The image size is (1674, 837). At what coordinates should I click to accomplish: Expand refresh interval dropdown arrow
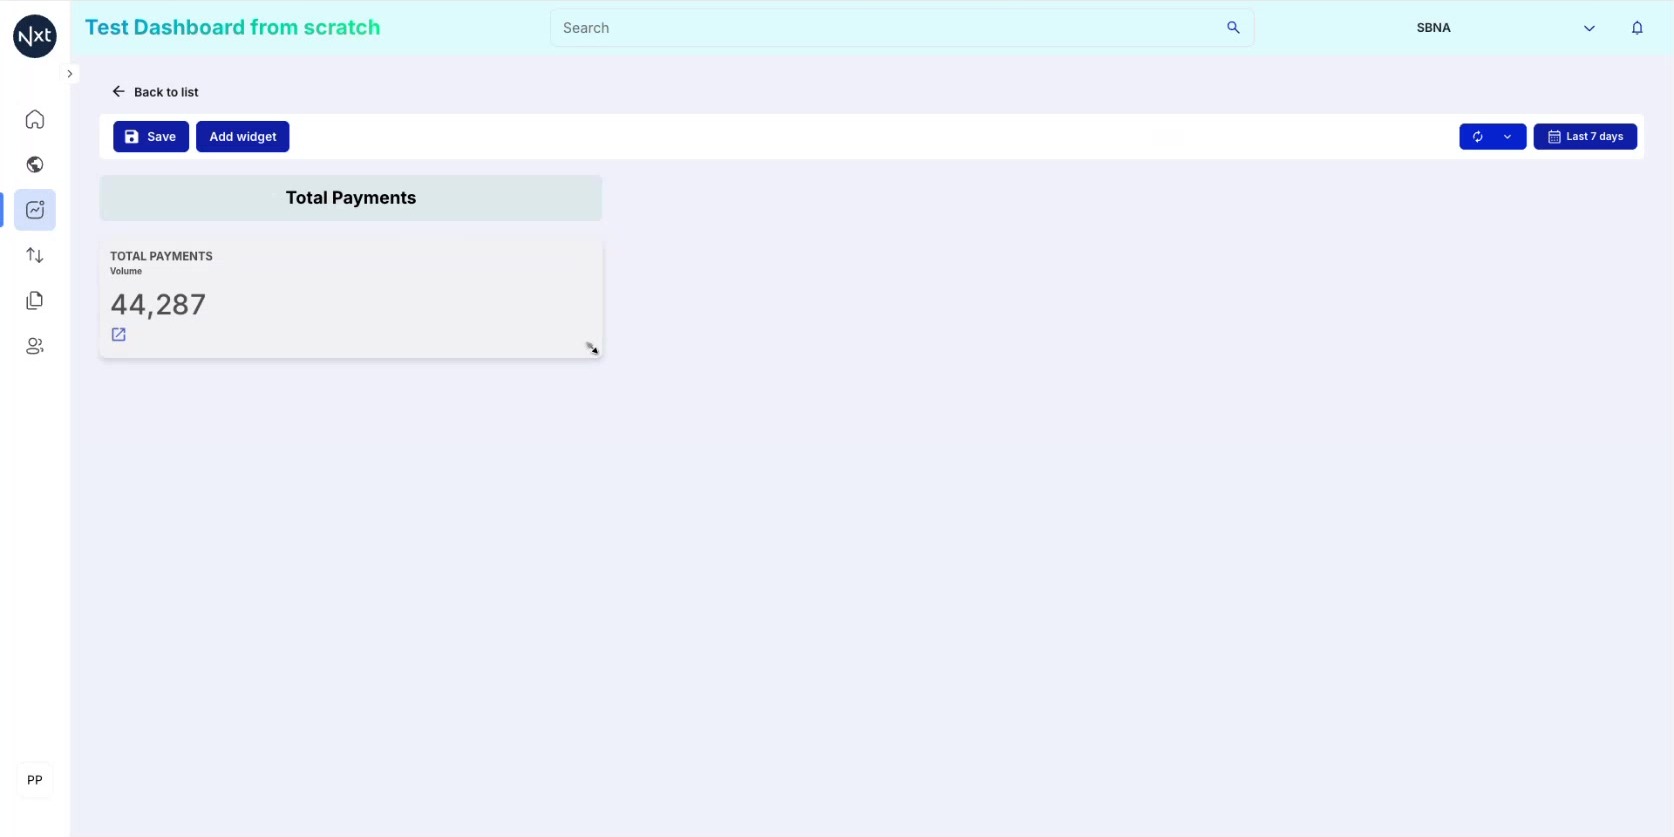click(x=1508, y=137)
